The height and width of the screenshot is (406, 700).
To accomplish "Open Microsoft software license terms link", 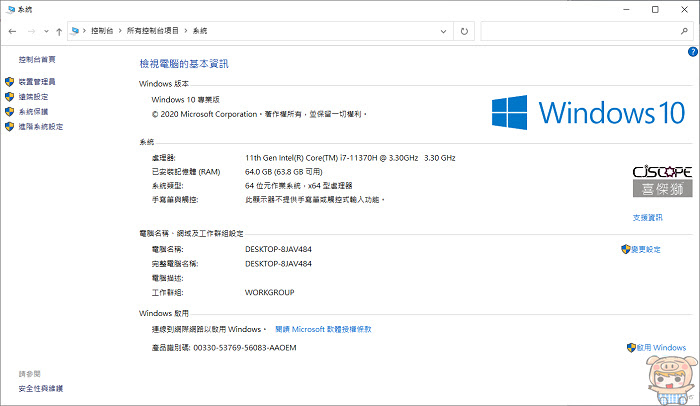I will (x=323, y=329).
